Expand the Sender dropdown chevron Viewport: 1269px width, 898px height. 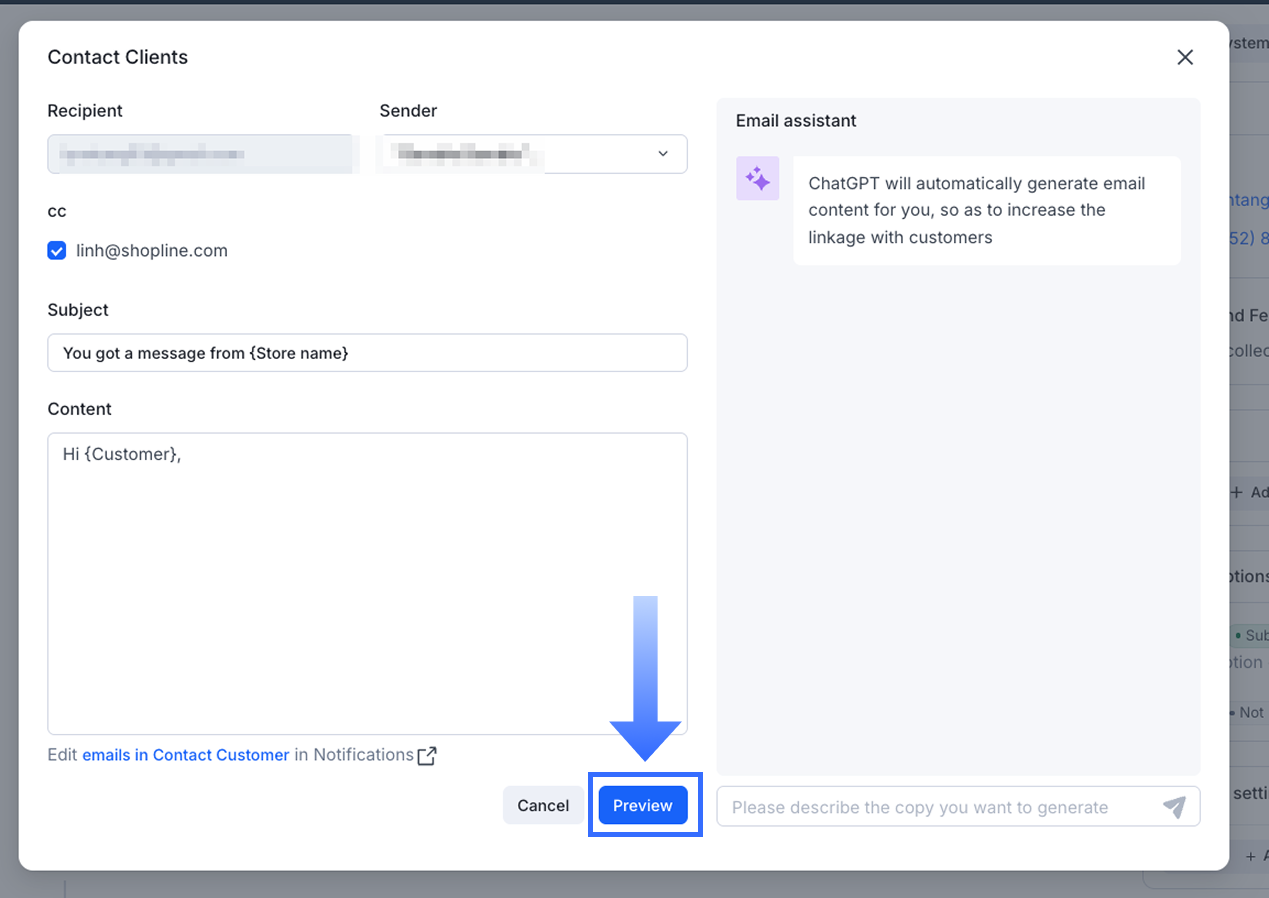click(662, 154)
